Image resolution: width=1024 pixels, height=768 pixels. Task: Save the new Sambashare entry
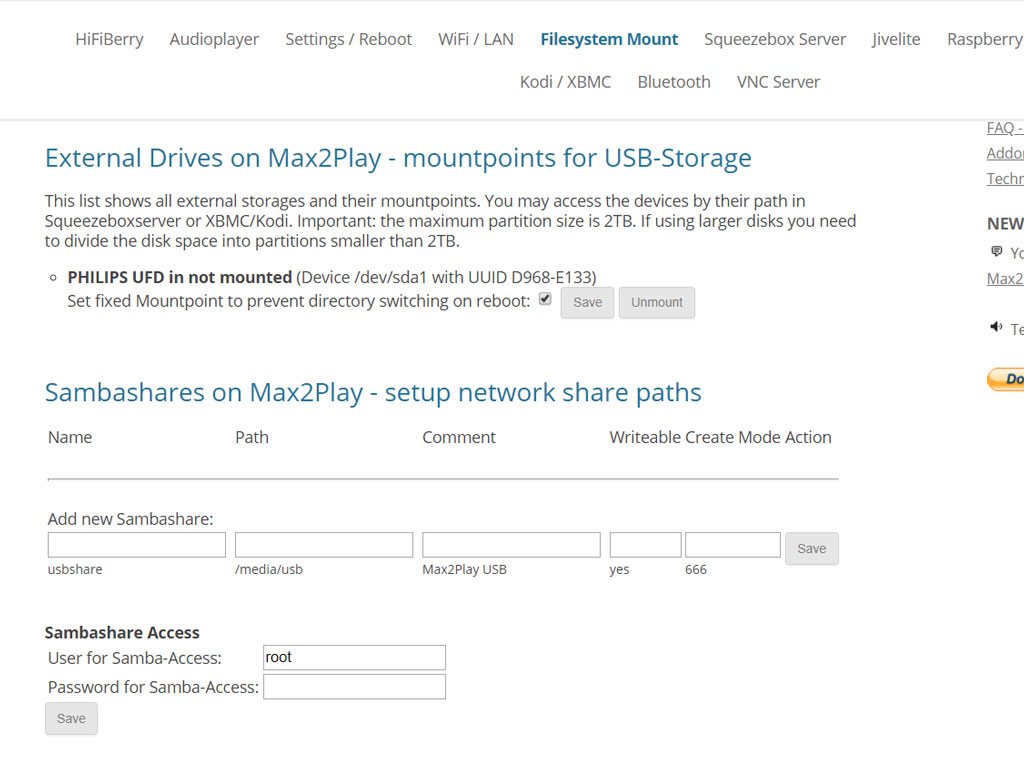812,549
